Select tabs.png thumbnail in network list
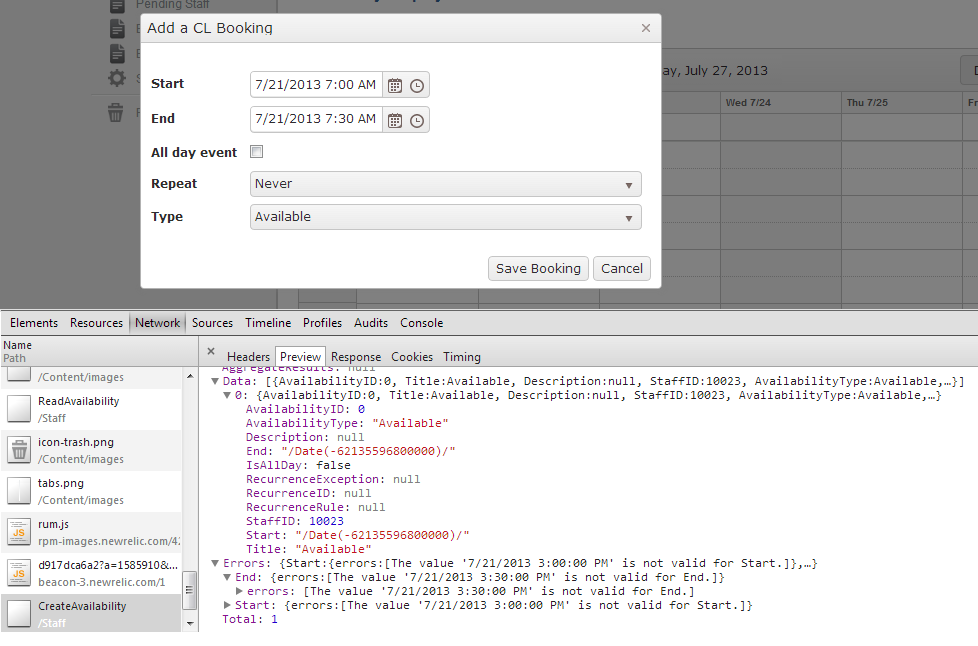This screenshot has width=978, height=646. [x=19, y=491]
